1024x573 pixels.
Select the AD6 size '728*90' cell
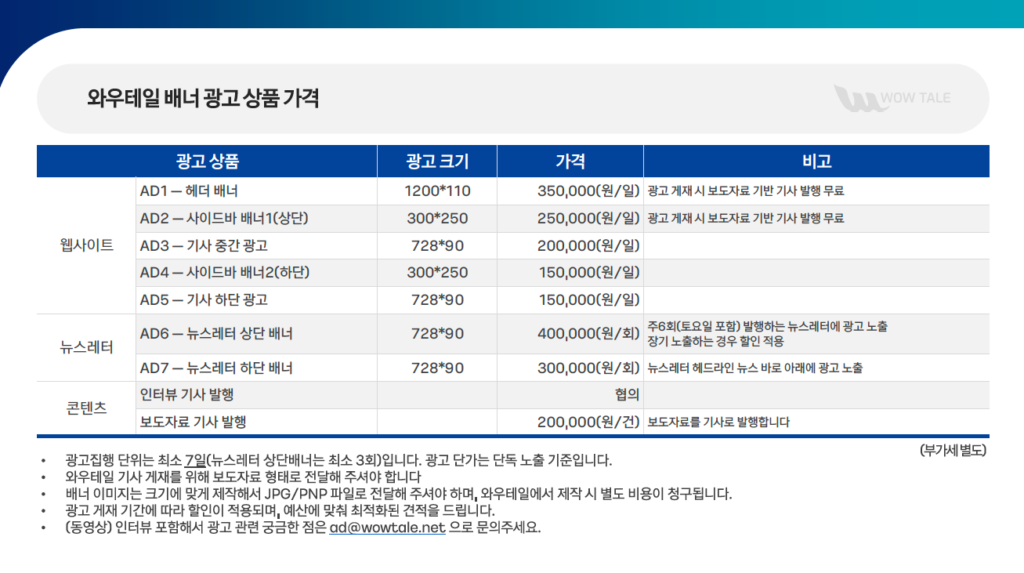(437, 334)
